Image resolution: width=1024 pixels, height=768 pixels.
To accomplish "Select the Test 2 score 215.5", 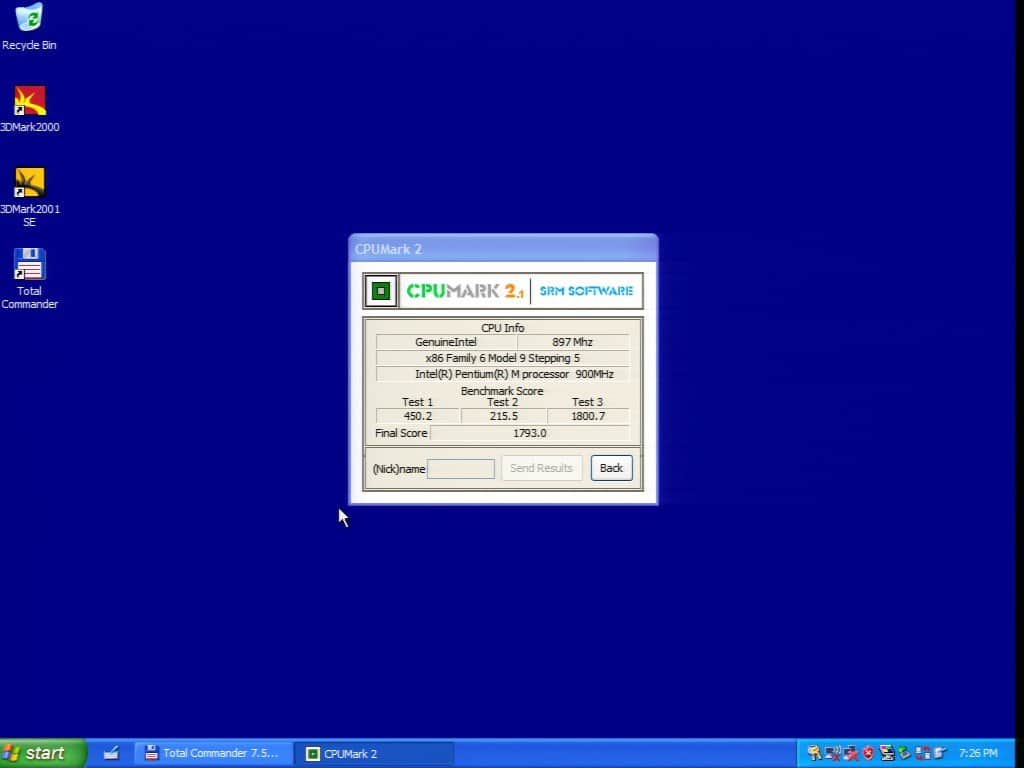I will coord(504,416).
